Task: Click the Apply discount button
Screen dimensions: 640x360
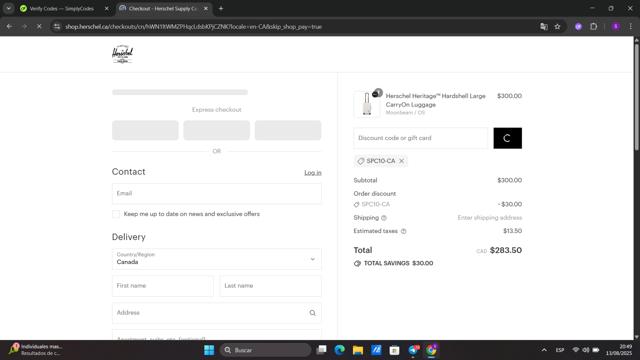Action: 507,138
